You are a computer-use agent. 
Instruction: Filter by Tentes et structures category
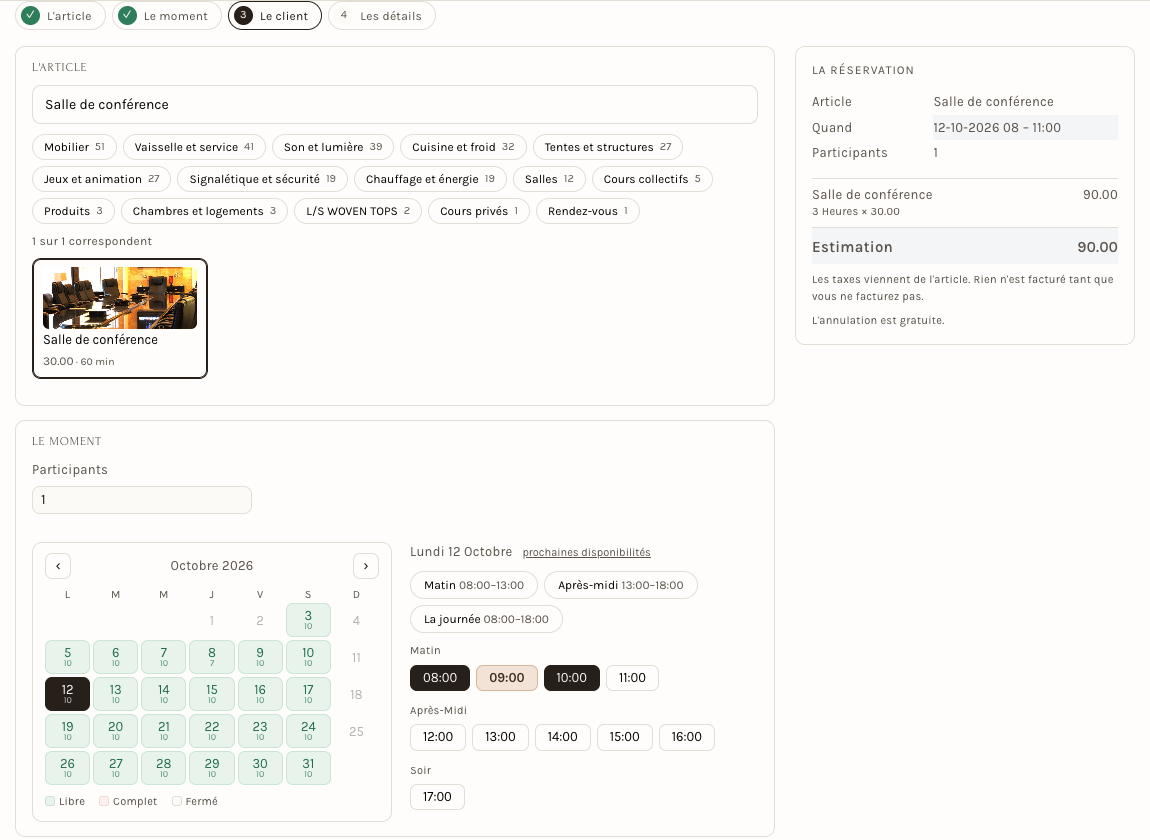[x=607, y=147]
